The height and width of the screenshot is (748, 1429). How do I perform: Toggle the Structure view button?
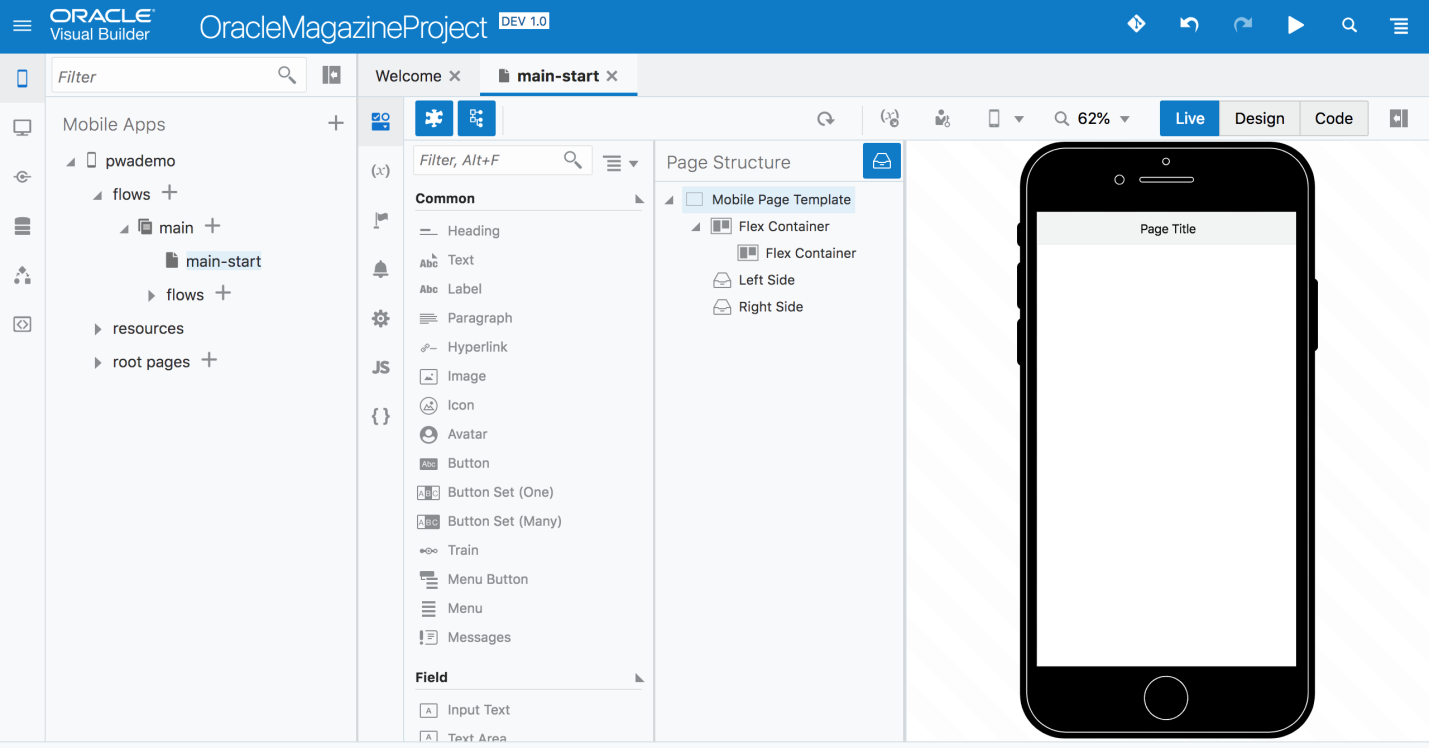476,118
